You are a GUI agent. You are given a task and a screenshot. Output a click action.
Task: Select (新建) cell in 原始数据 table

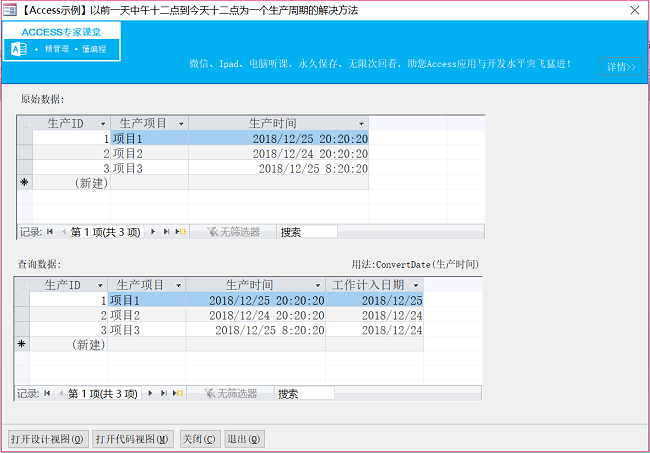71,182
